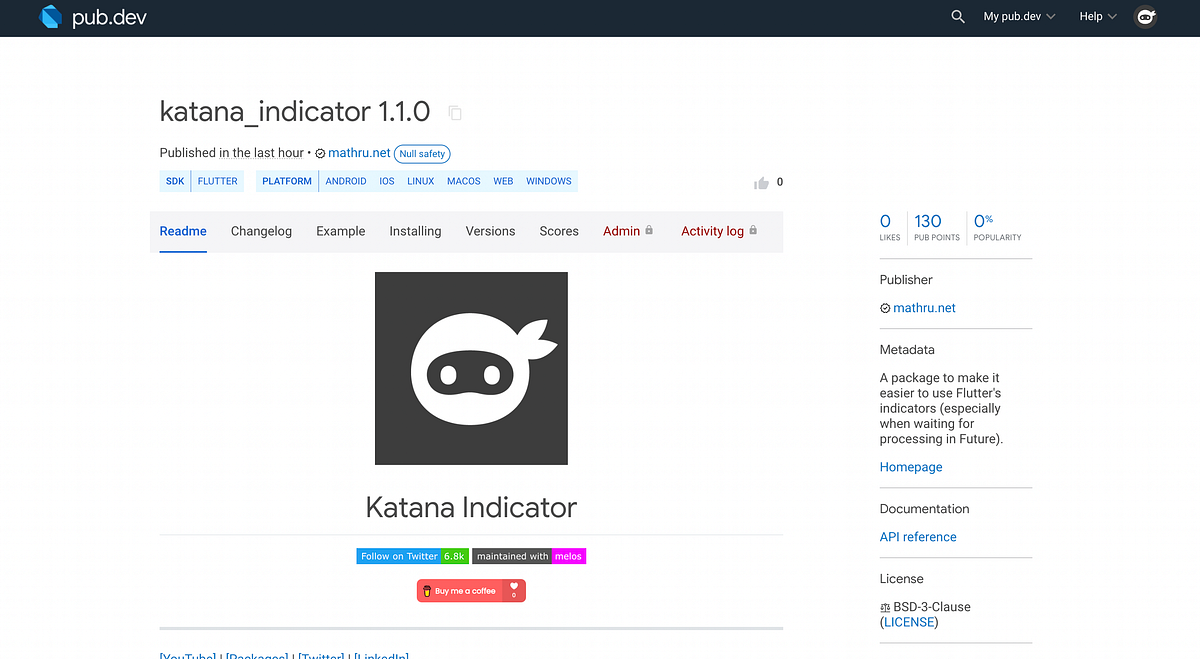This screenshot has height=659, width=1200.
Task: Click the thumbs-up like icon
Action: tap(760, 182)
